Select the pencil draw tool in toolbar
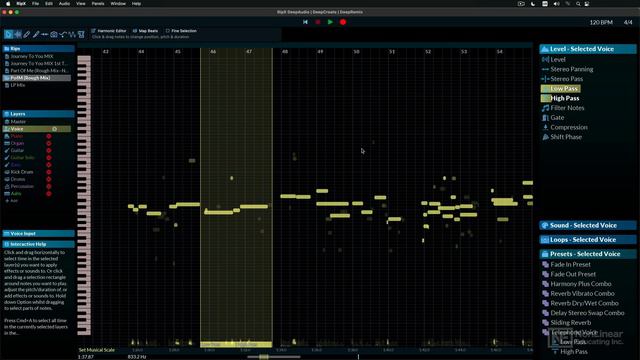 coord(27,35)
